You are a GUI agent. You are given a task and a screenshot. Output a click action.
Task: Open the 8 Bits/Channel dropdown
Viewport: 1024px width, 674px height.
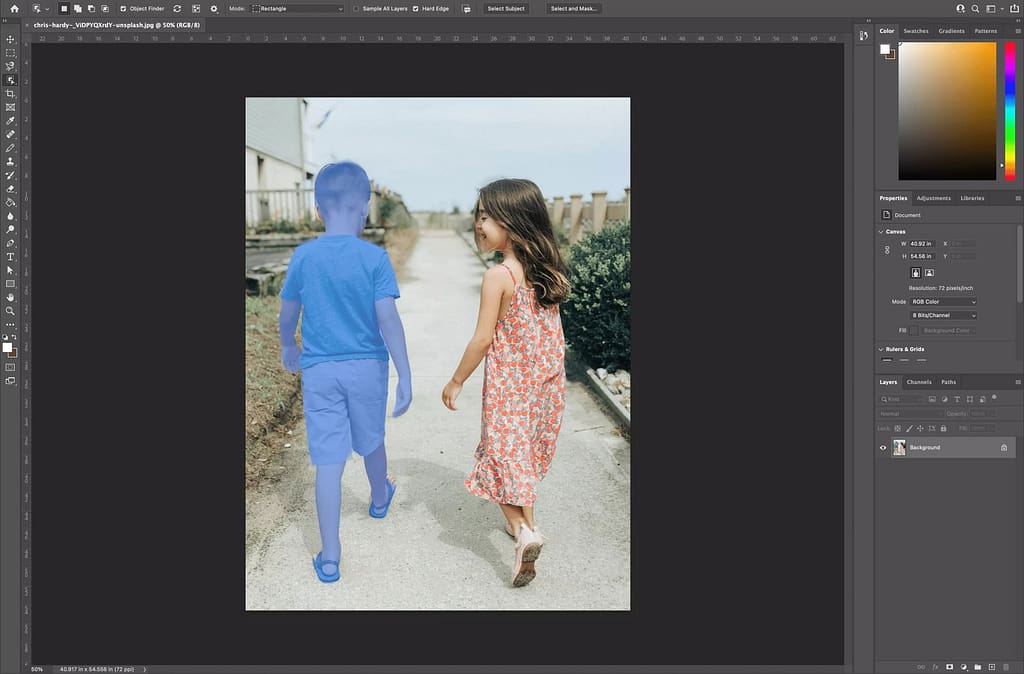[x=940, y=315]
